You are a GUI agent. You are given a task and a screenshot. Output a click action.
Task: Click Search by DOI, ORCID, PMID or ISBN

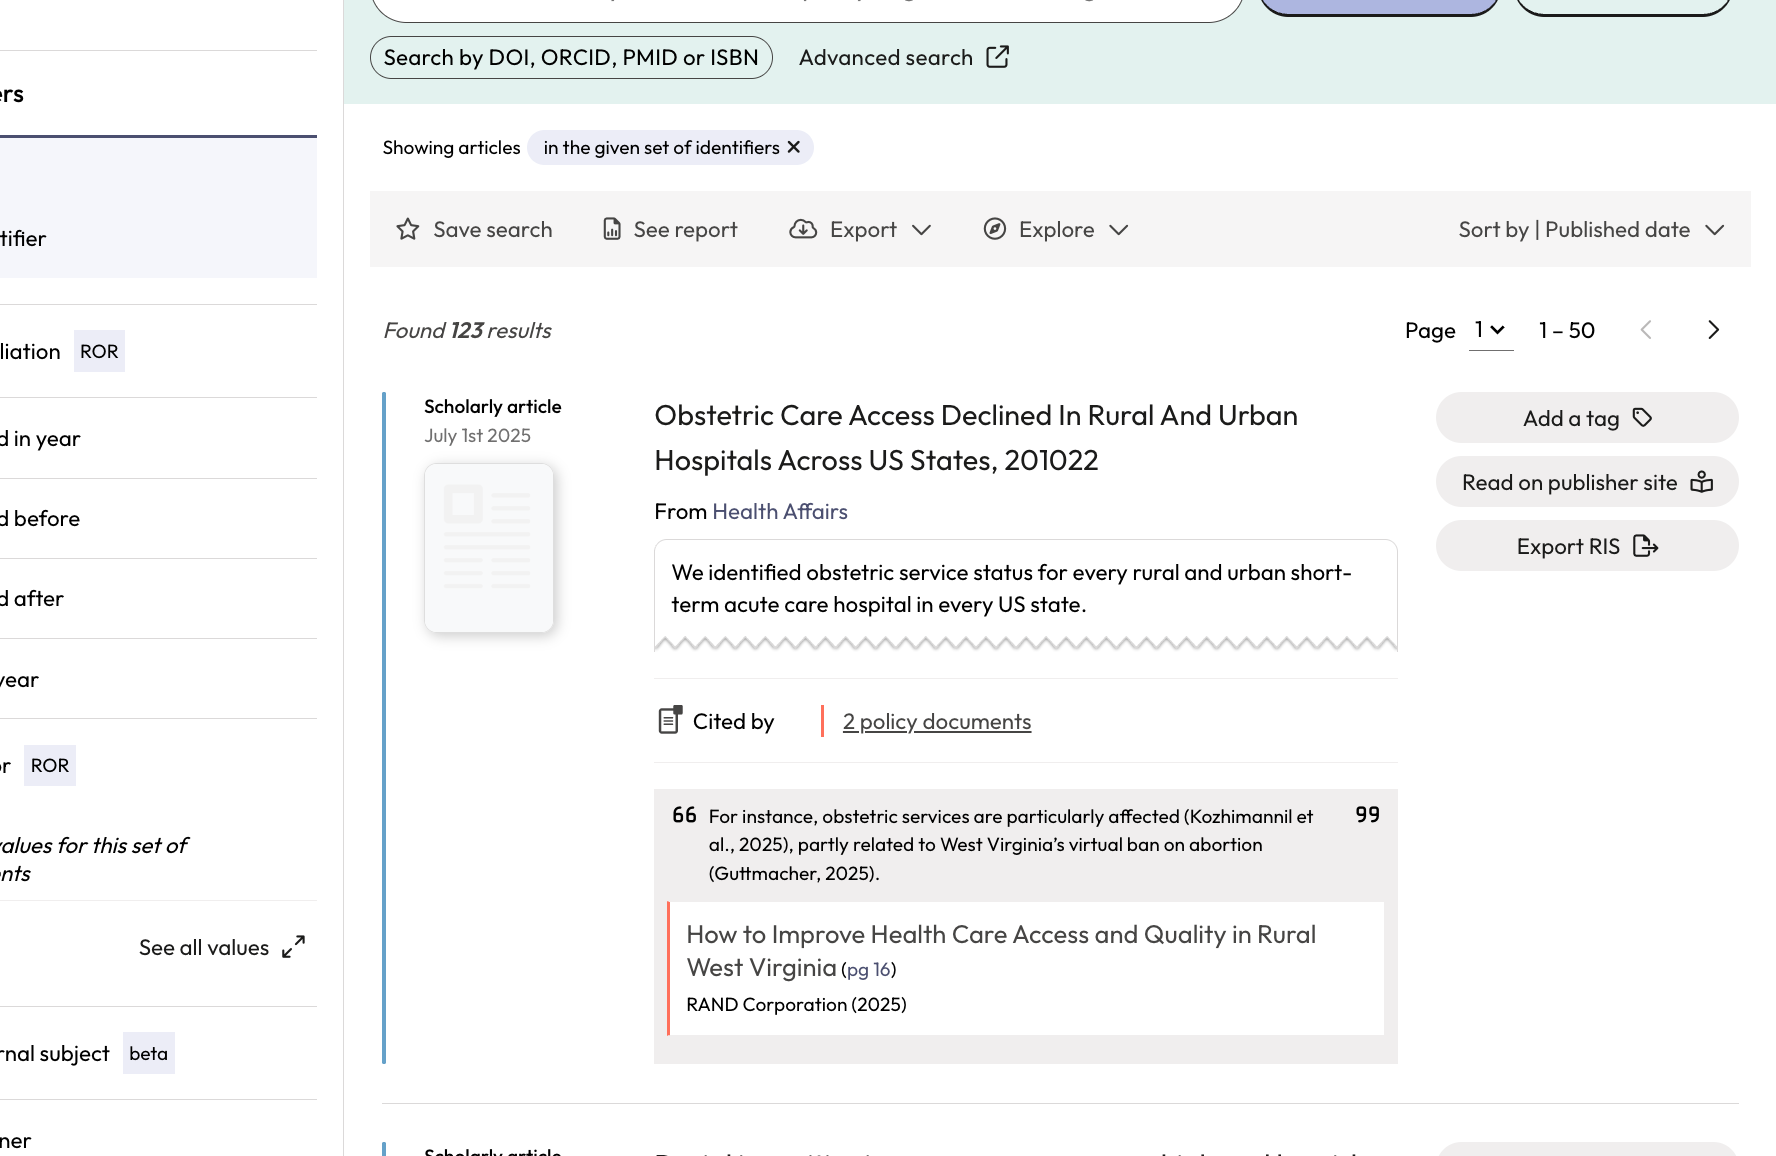click(571, 57)
